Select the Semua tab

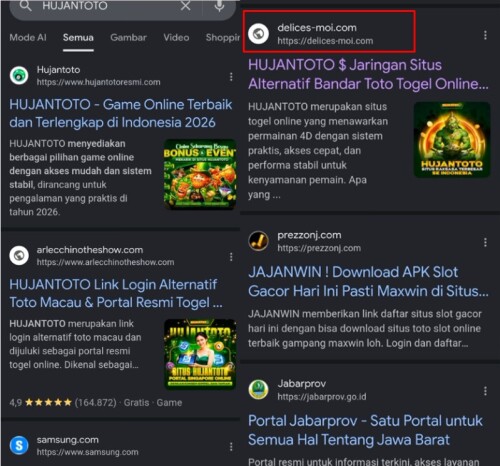tap(78, 38)
